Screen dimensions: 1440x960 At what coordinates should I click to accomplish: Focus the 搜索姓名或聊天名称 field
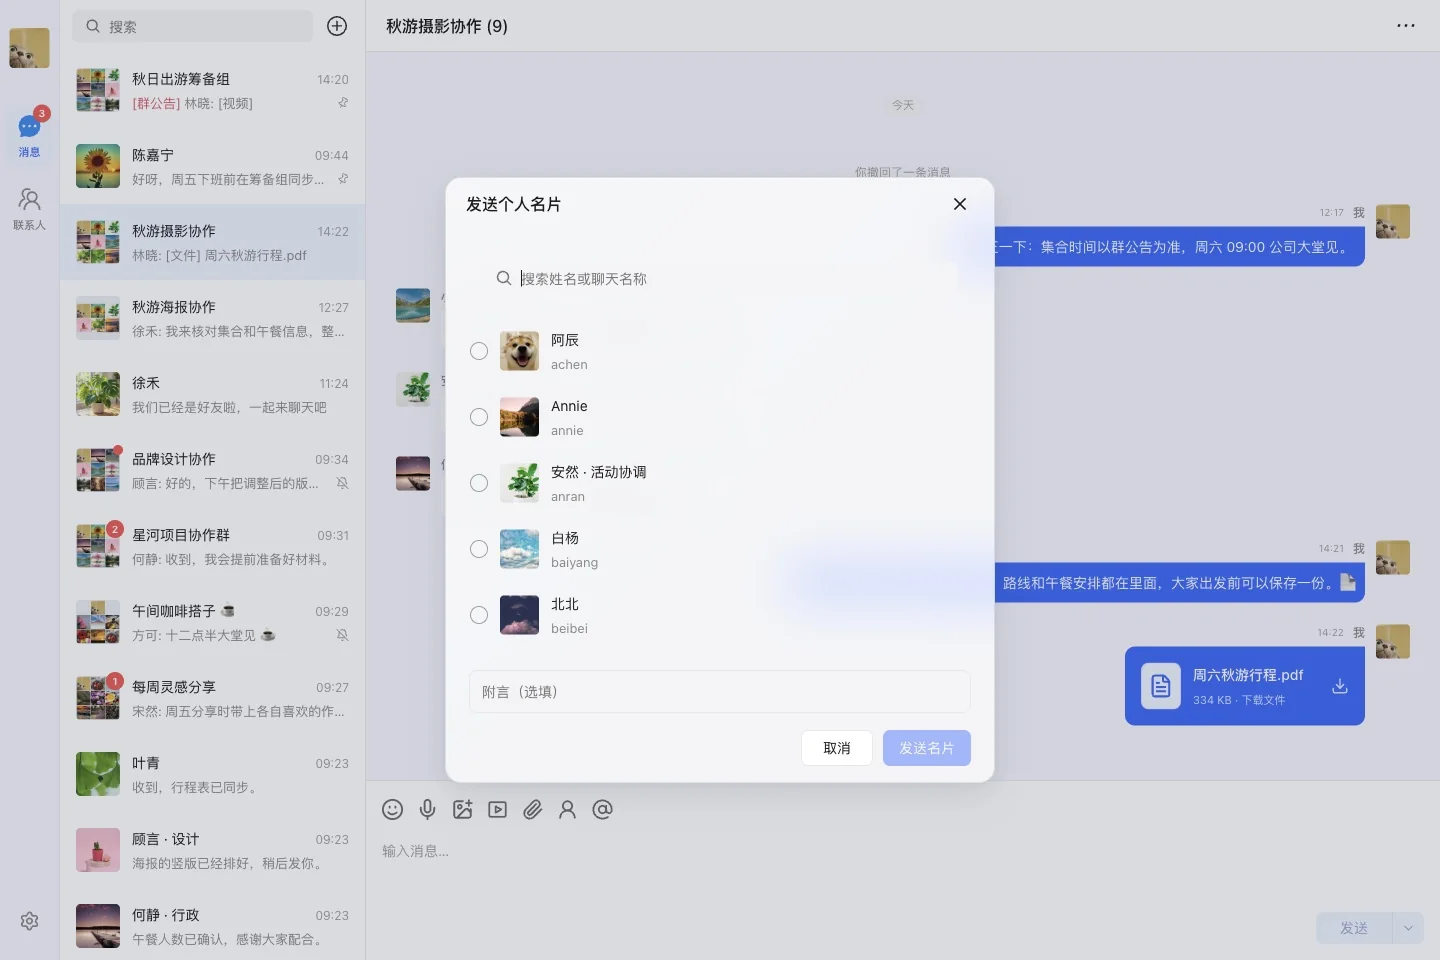point(720,278)
